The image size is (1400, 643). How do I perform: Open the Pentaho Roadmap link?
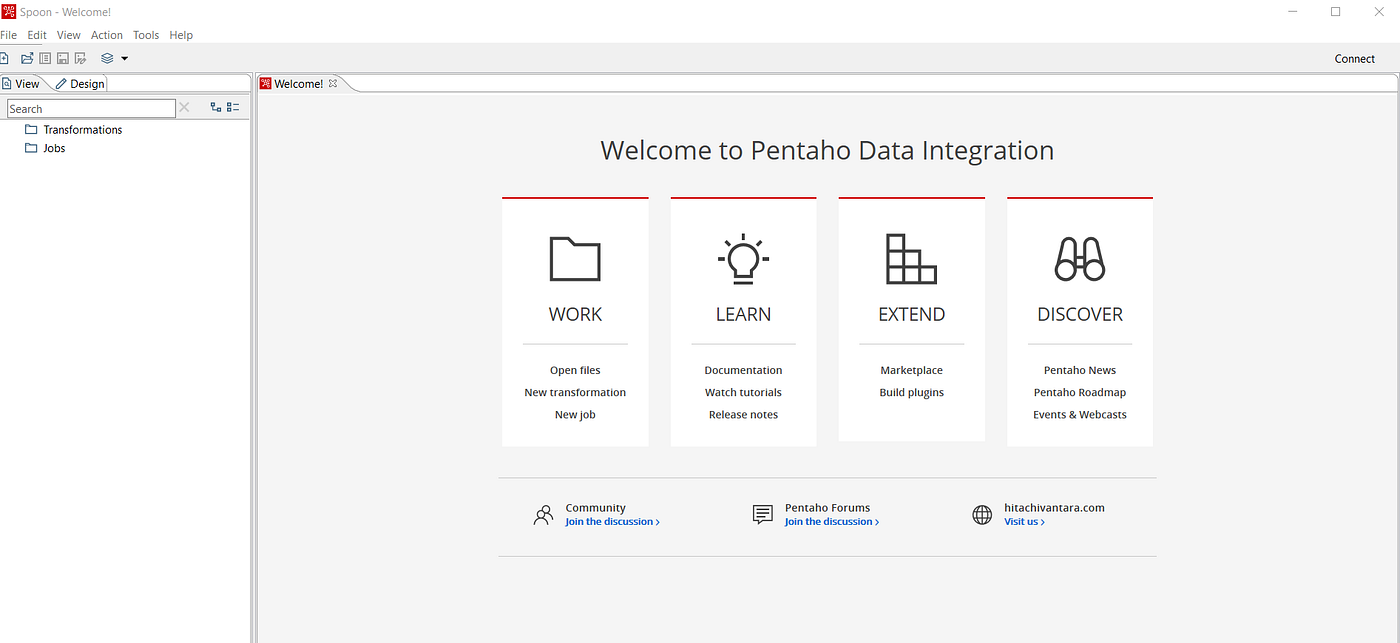click(x=1080, y=392)
